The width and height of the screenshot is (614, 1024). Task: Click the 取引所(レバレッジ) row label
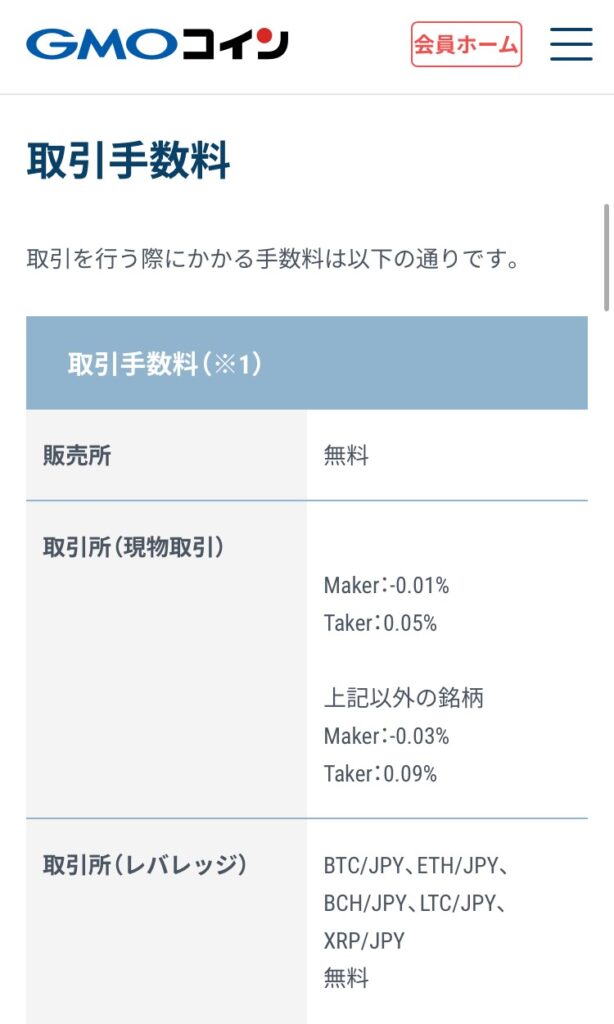point(145,865)
